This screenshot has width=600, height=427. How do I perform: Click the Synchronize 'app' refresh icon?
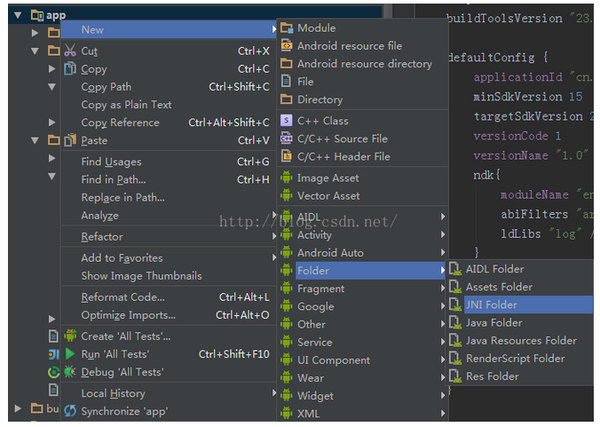[70, 411]
